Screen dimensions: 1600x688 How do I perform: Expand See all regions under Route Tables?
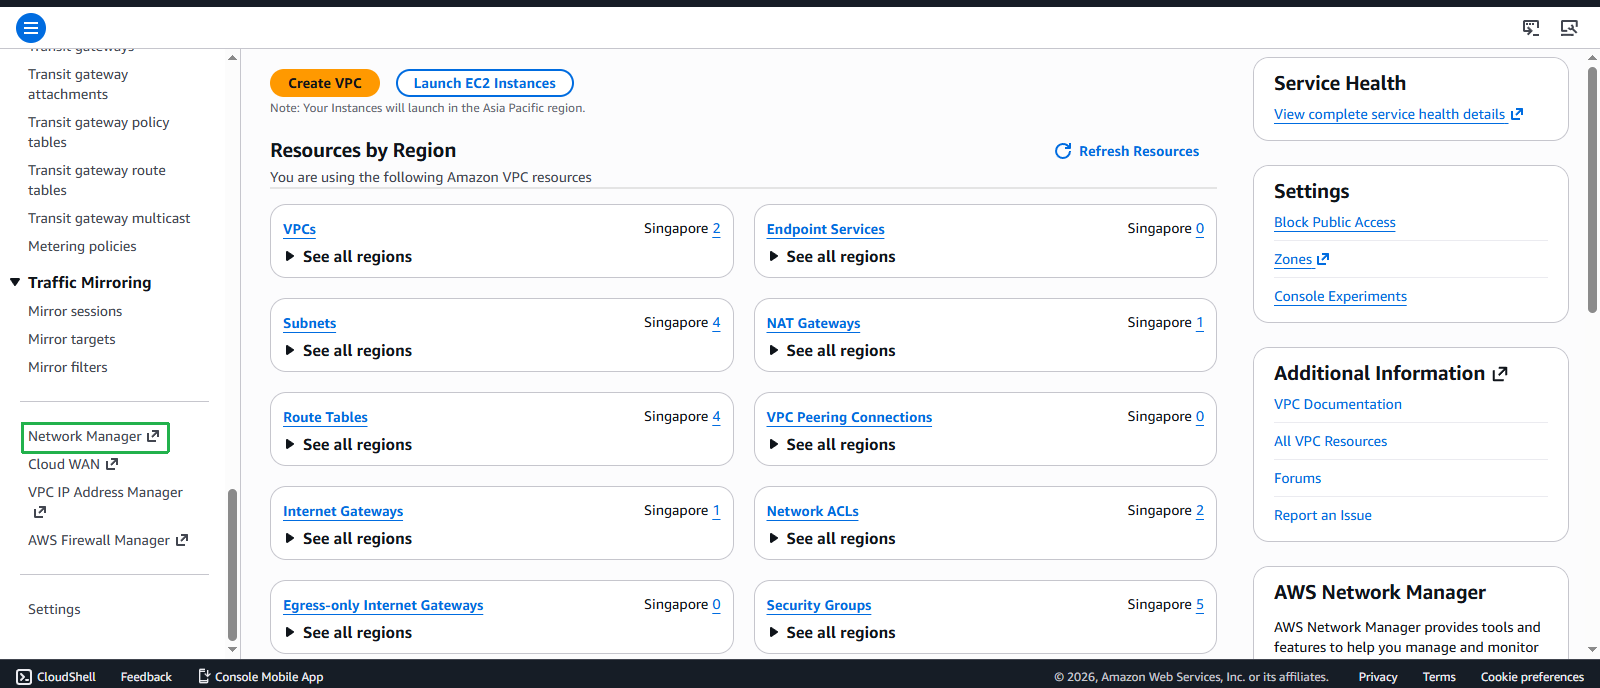[x=348, y=445]
